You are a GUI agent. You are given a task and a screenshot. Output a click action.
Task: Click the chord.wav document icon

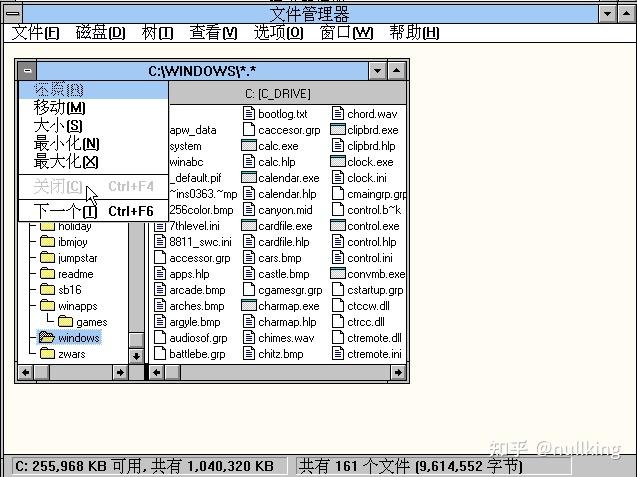tap(338, 114)
